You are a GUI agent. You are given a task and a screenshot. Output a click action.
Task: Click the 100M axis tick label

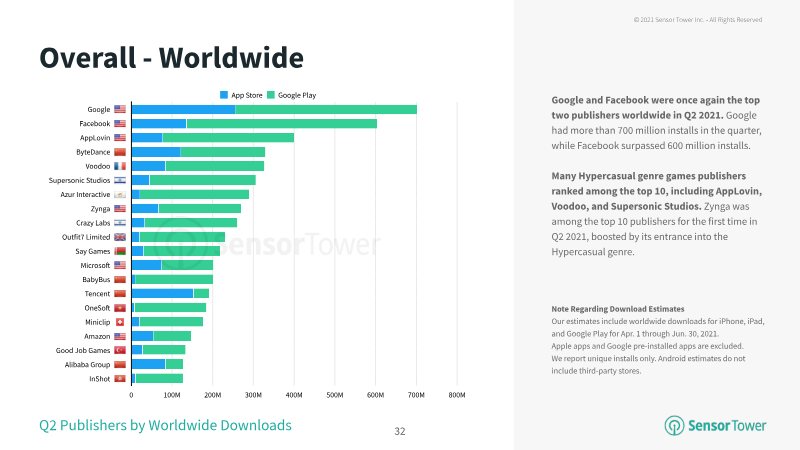coord(171,395)
